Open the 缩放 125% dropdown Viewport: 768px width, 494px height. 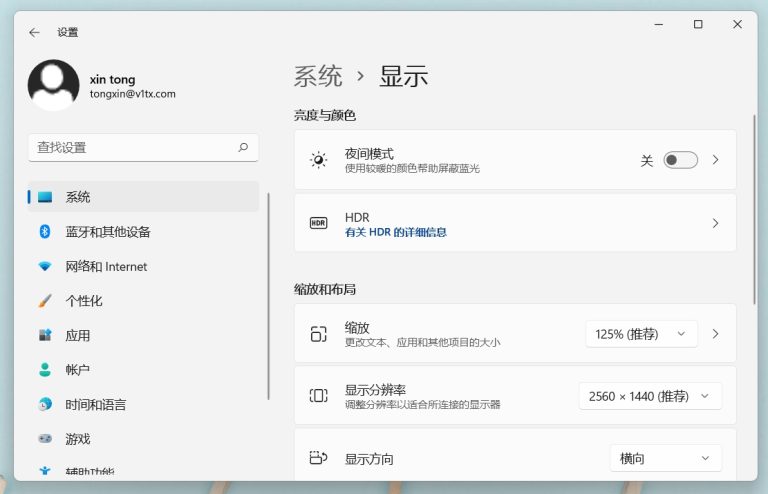640,334
